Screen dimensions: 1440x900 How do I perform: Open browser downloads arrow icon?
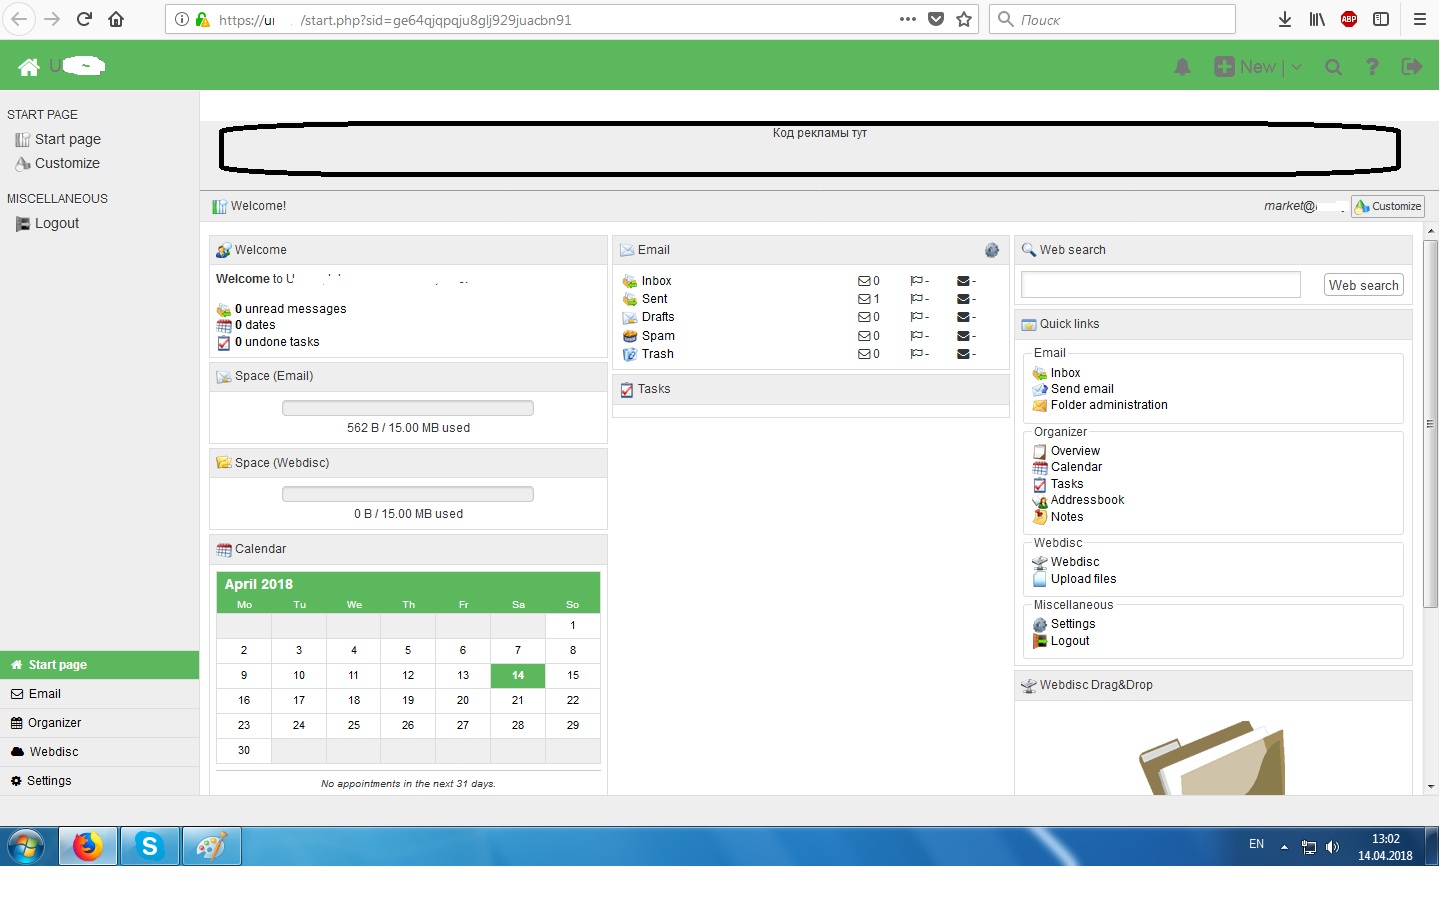tap(1285, 19)
